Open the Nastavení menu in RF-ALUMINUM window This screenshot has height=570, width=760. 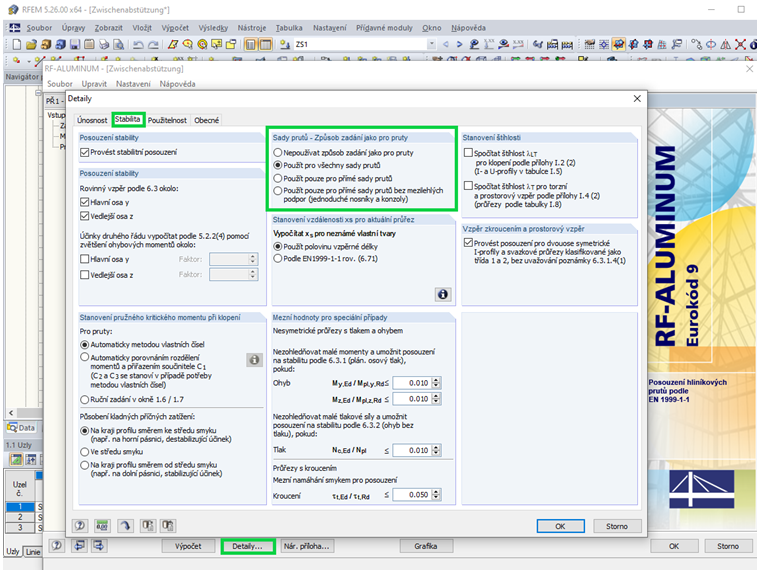click(133, 84)
